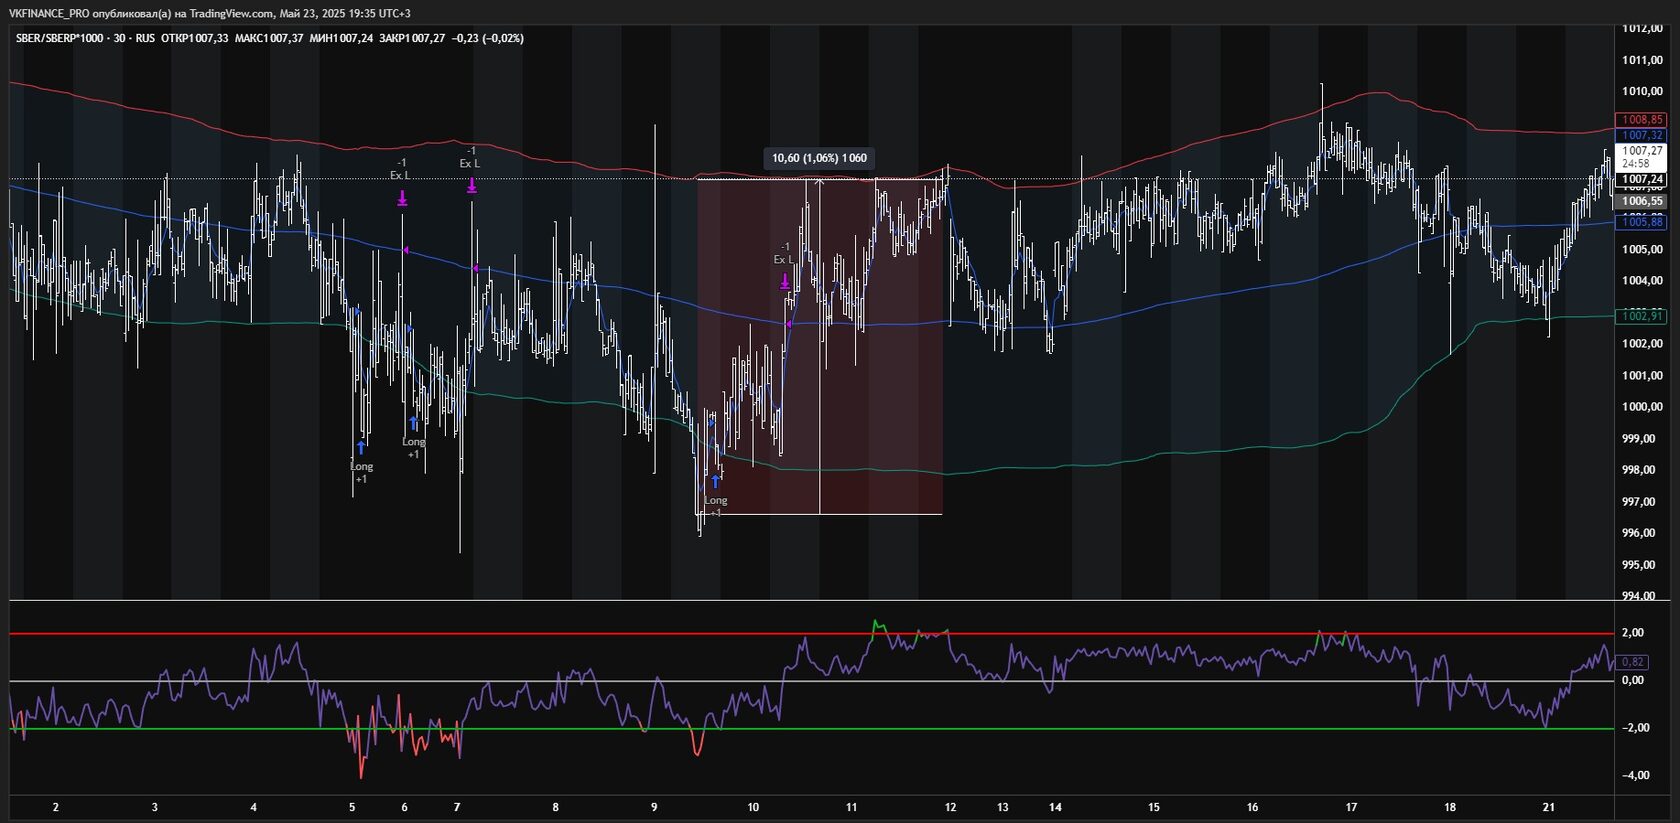
Task: Click date label 12 on time axis
Action: [951, 807]
